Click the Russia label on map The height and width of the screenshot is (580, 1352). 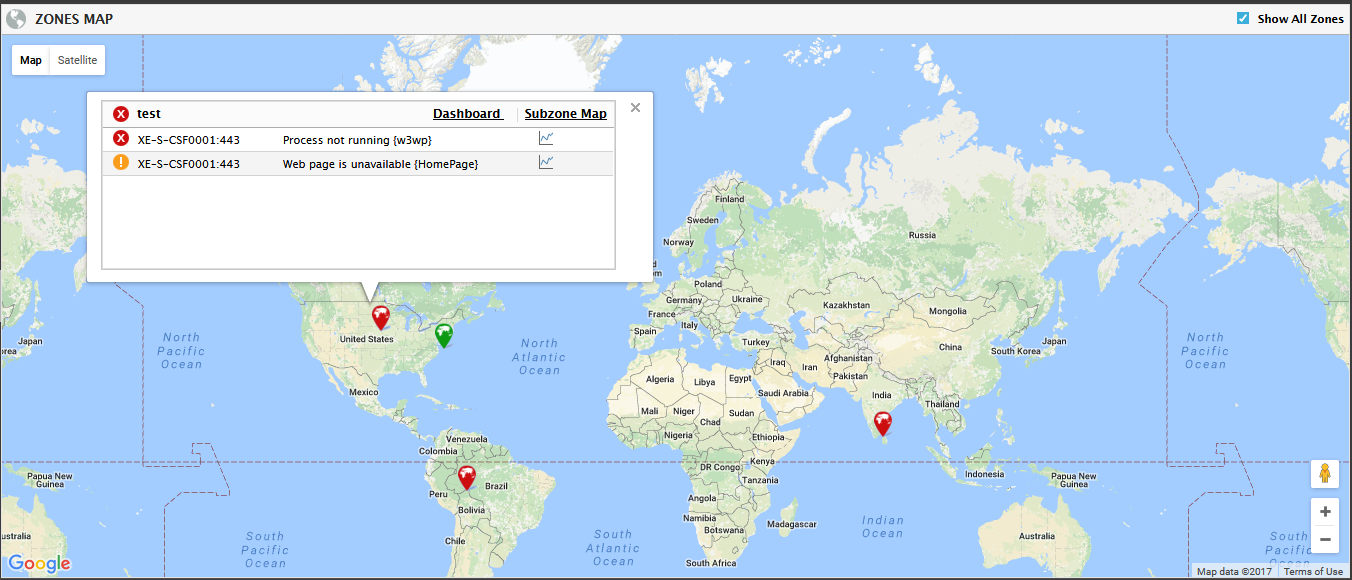(922, 235)
